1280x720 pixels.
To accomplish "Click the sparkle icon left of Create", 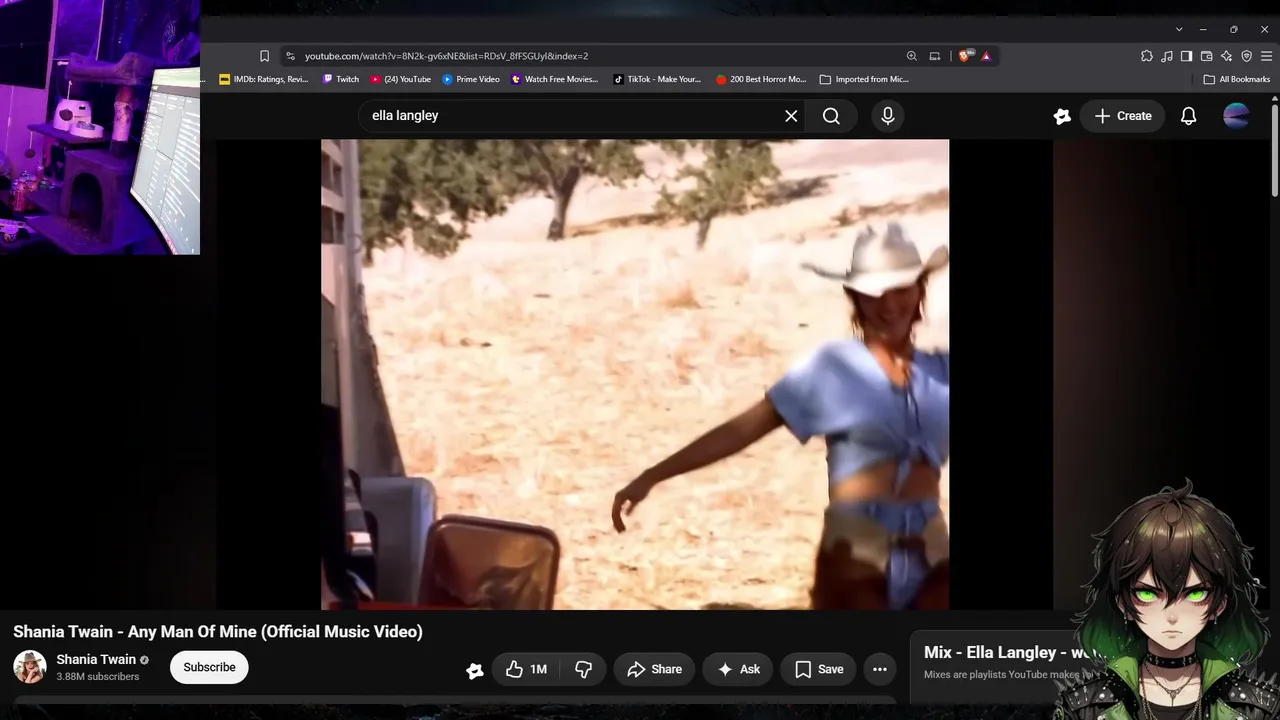I will (x=1062, y=116).
